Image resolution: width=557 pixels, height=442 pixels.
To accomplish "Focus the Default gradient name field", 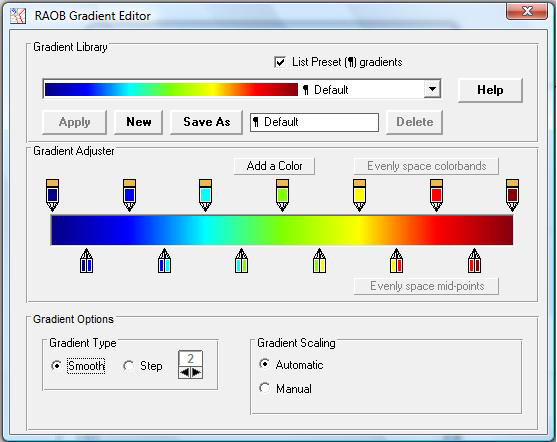I will coord(314,122).
